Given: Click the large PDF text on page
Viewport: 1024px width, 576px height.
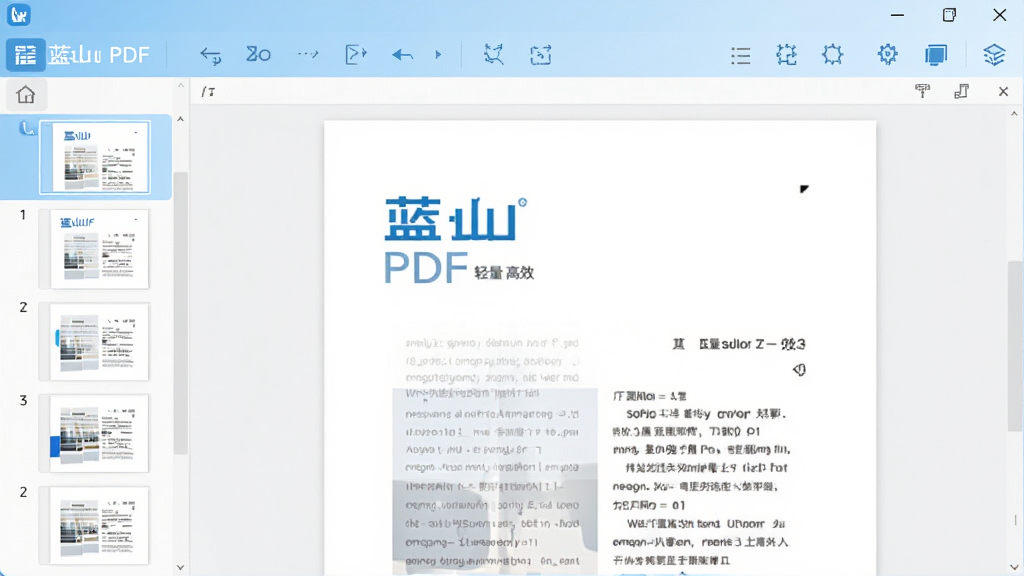Looking at the screenshot, I should pyautogui.click(x=426, y=268).
